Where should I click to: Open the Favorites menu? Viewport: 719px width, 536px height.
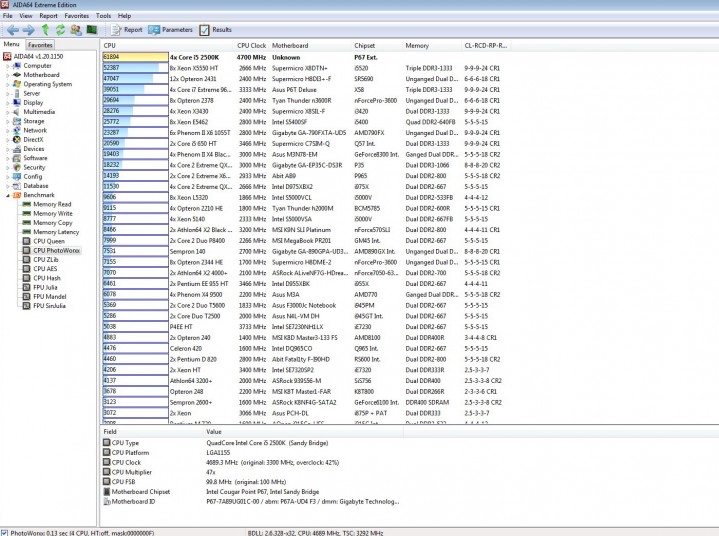point(77,16)
